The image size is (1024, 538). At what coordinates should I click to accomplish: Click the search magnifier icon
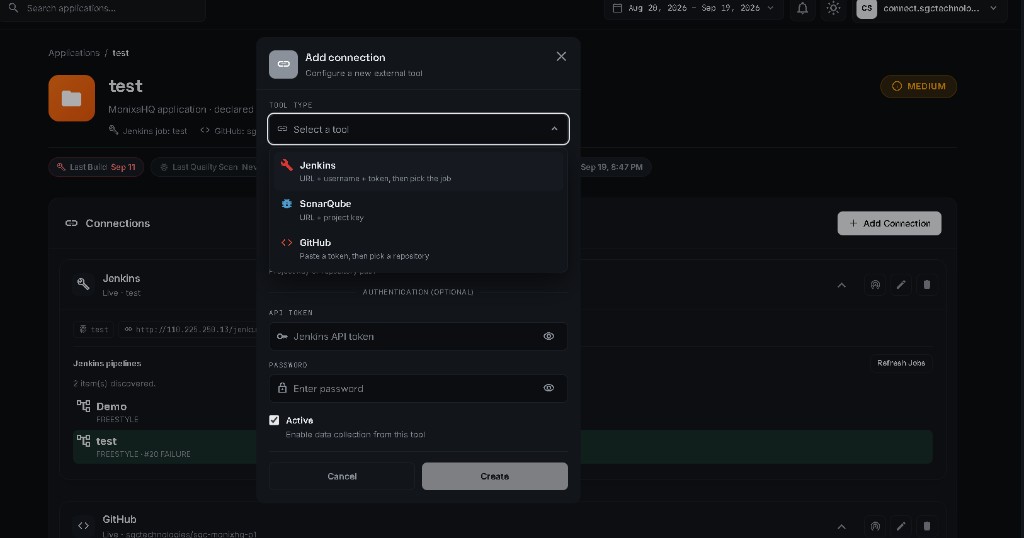[x=13, y=8]
